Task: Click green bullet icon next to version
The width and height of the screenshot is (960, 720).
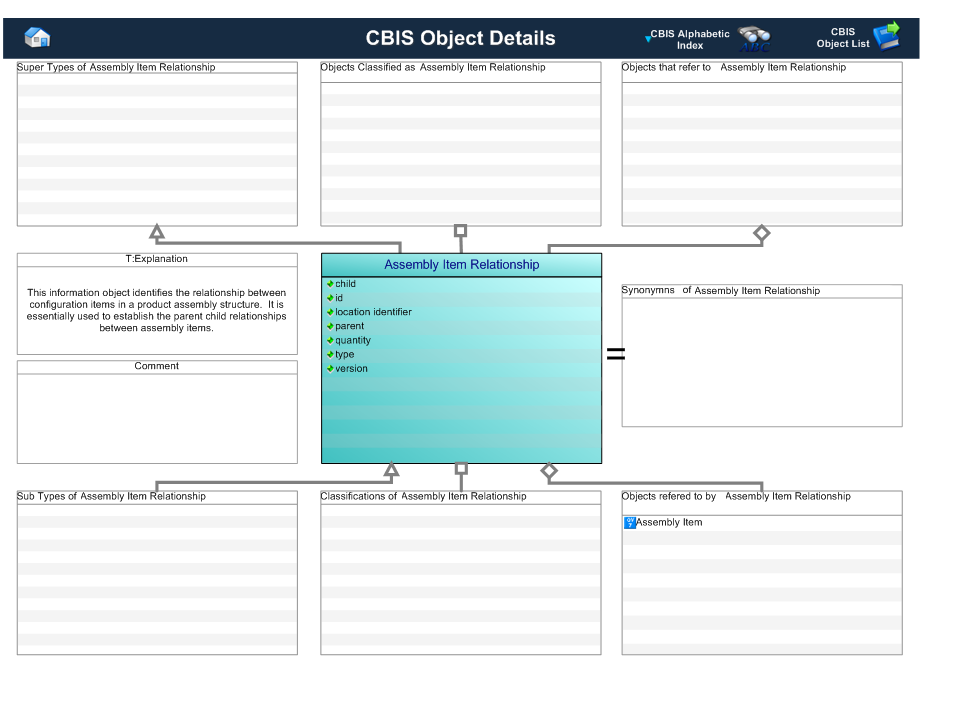Action: click(330, 369)
